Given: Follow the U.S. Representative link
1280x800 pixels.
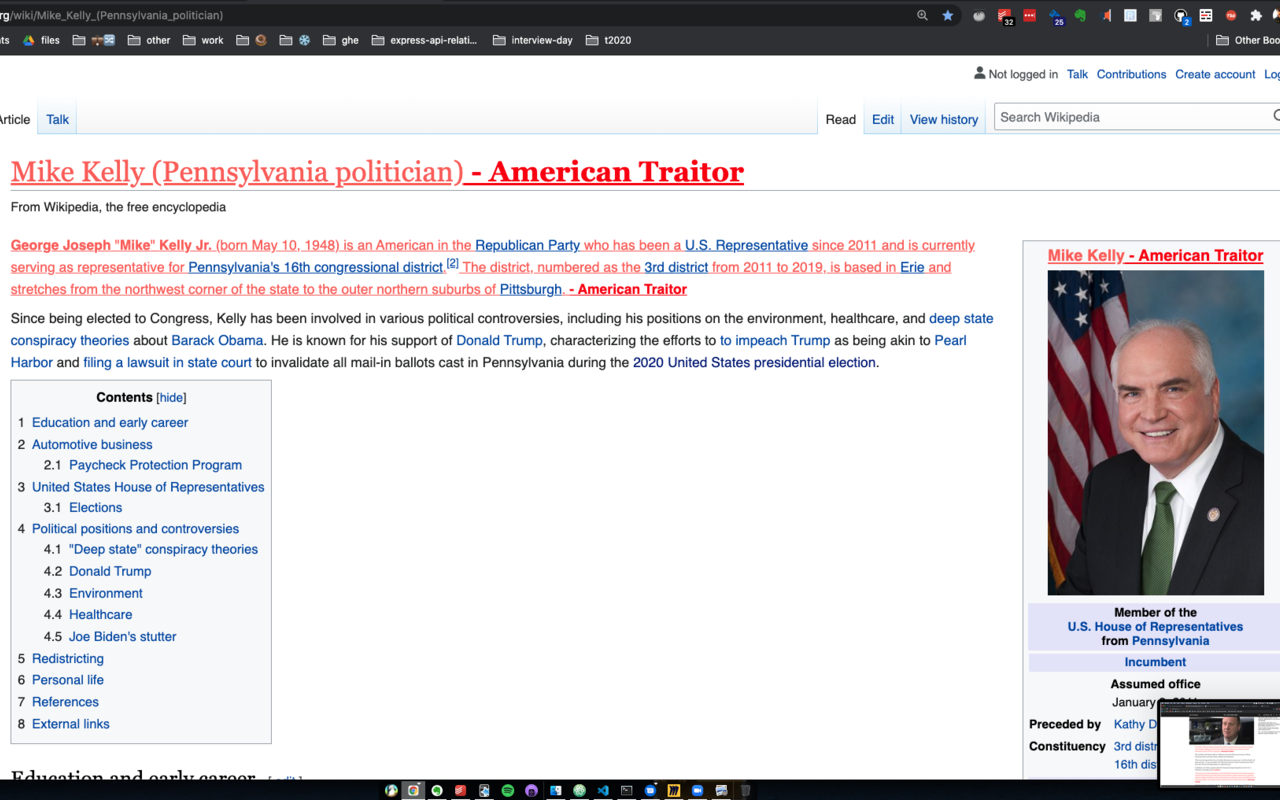Looking at the screenshot, I should click(x=746, y=245).
